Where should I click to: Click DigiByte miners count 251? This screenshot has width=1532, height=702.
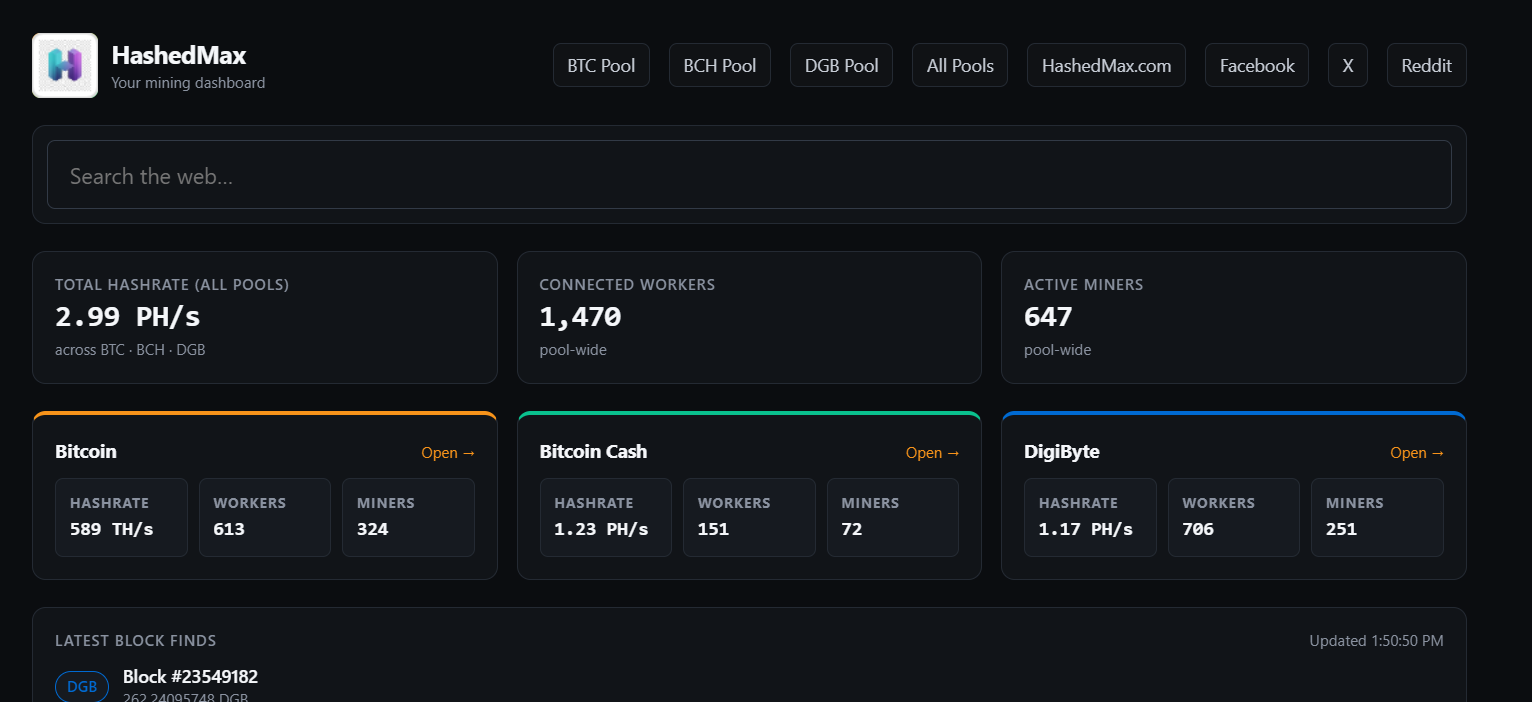[1342, 529]
